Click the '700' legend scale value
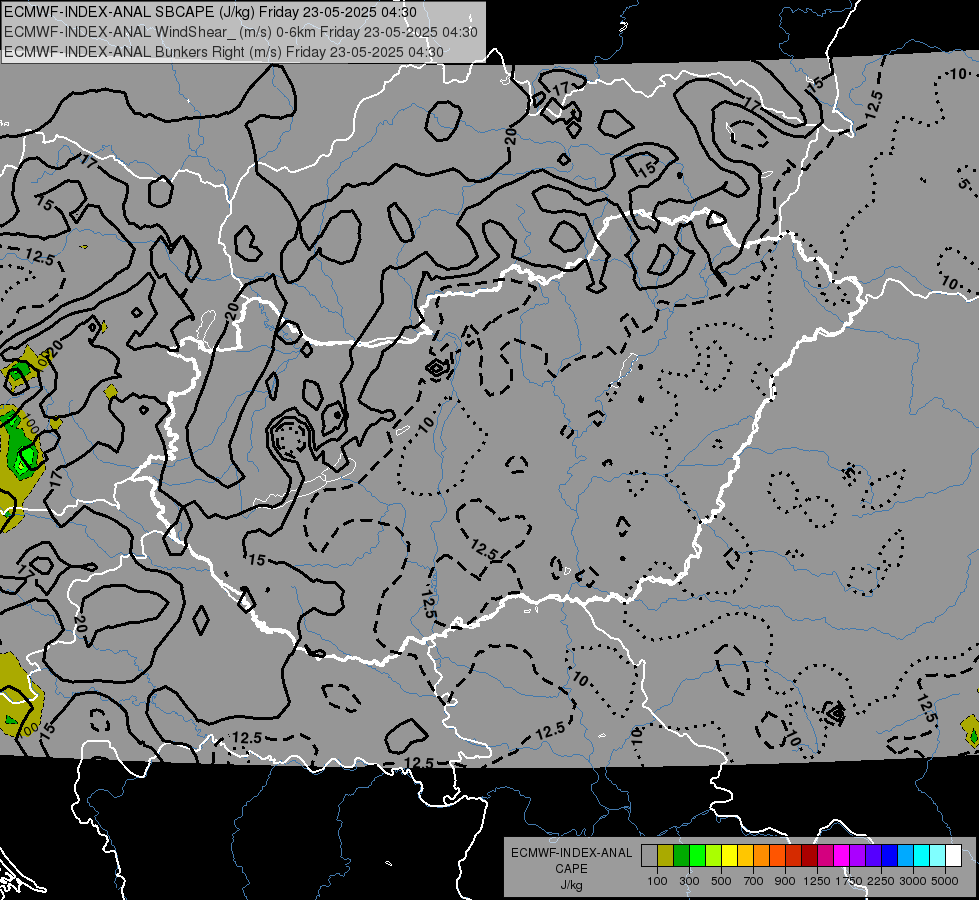The height and width of the screenshot is (900, 979). click(x=754, y=881)
